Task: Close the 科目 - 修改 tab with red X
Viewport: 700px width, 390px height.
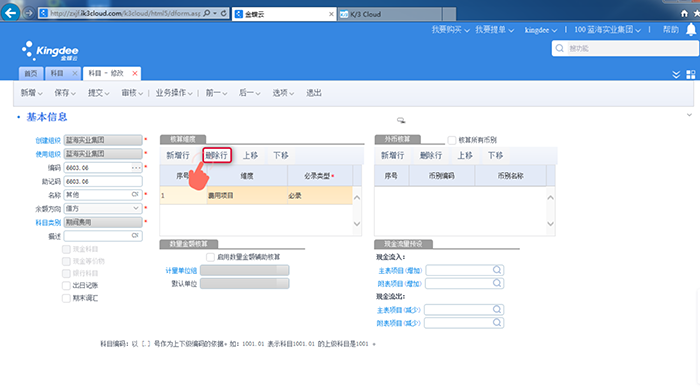Action: coord(134,73)
